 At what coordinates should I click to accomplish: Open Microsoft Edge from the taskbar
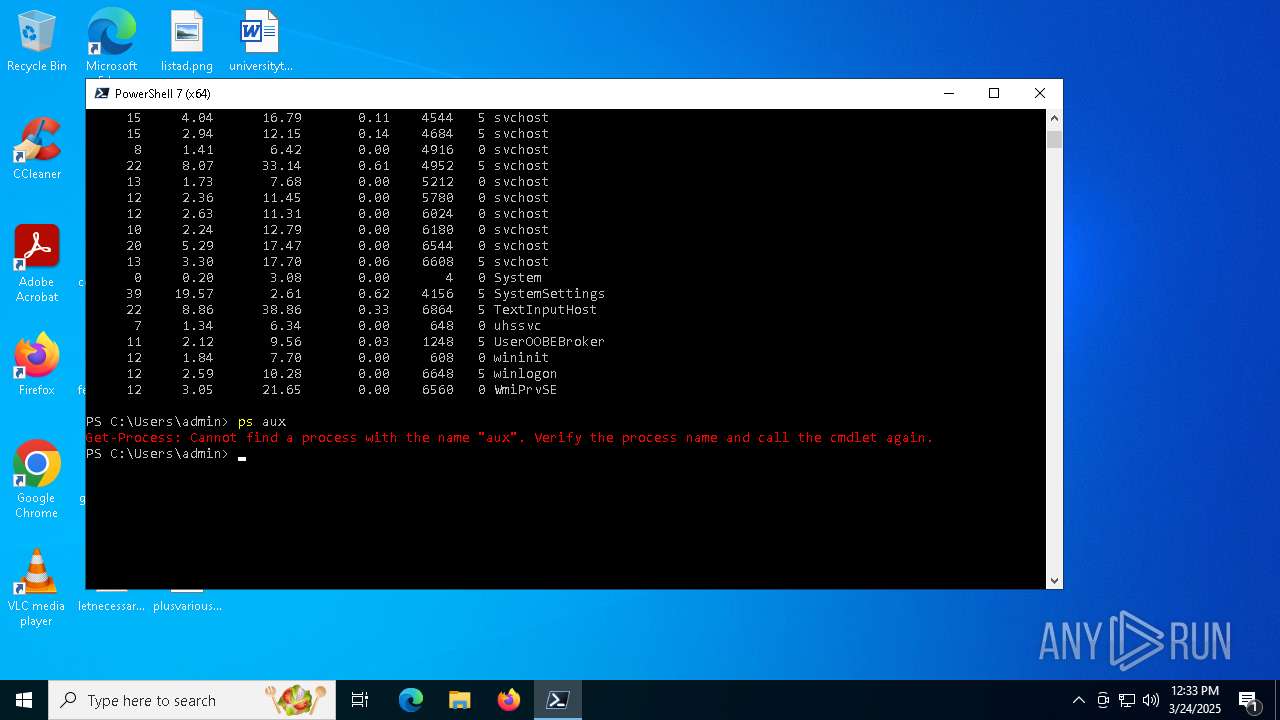tap(411, 700)
